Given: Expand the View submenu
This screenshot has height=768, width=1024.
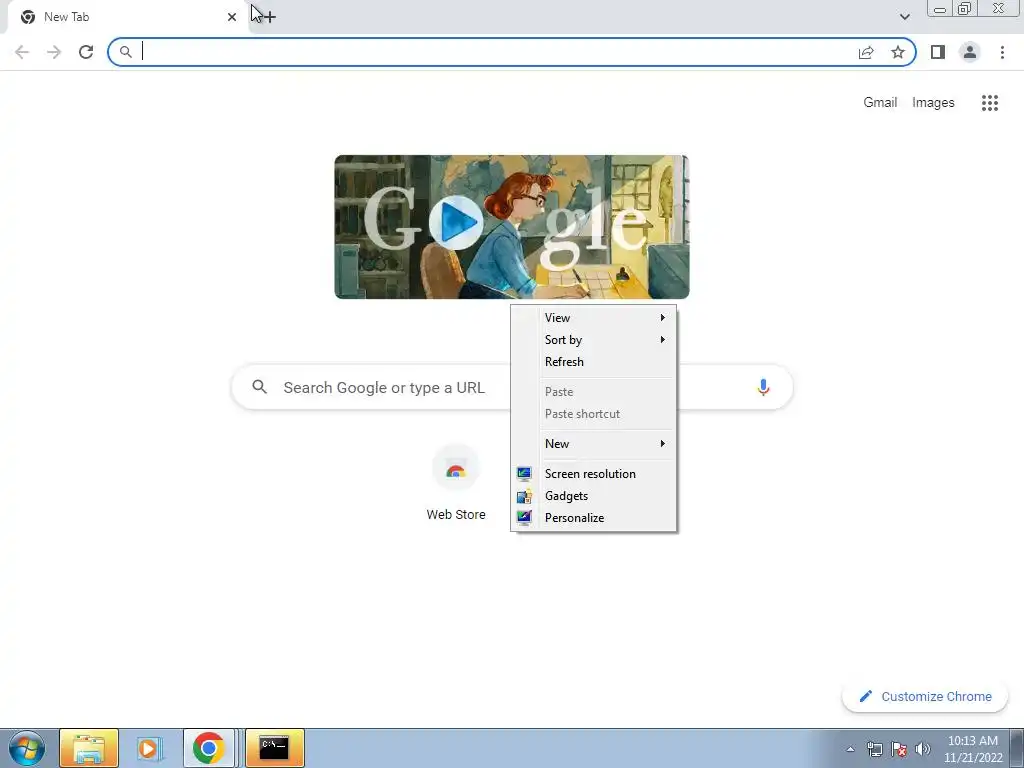Looking at the screenshot, I should coord(593,317).
